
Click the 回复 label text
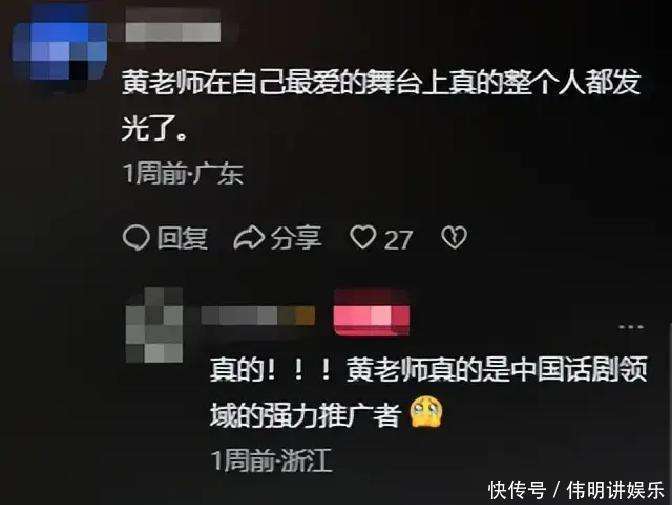pos(182,238)
